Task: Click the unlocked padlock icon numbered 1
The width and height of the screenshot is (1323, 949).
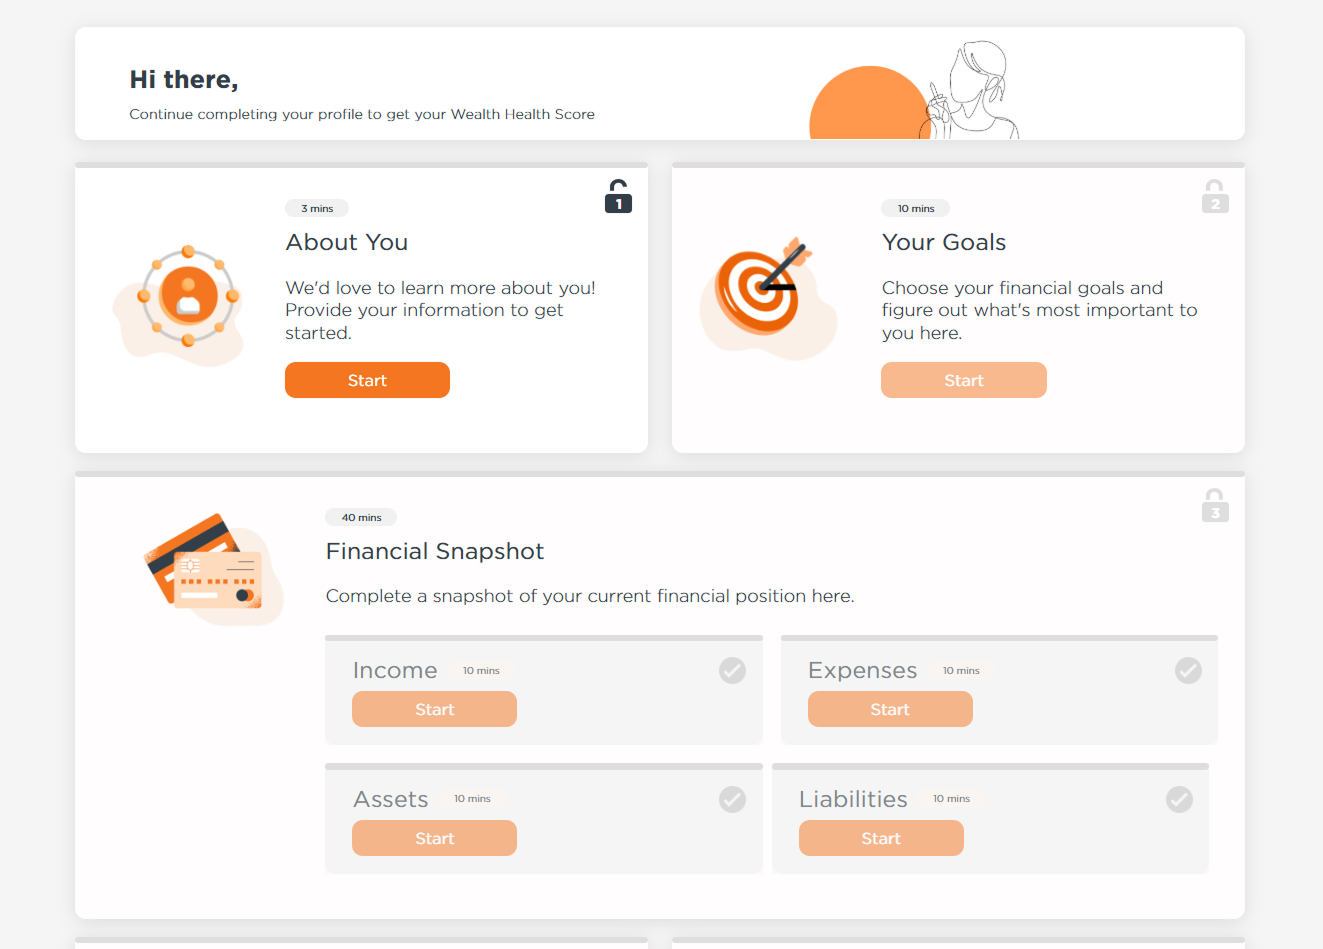Action: 618,196
